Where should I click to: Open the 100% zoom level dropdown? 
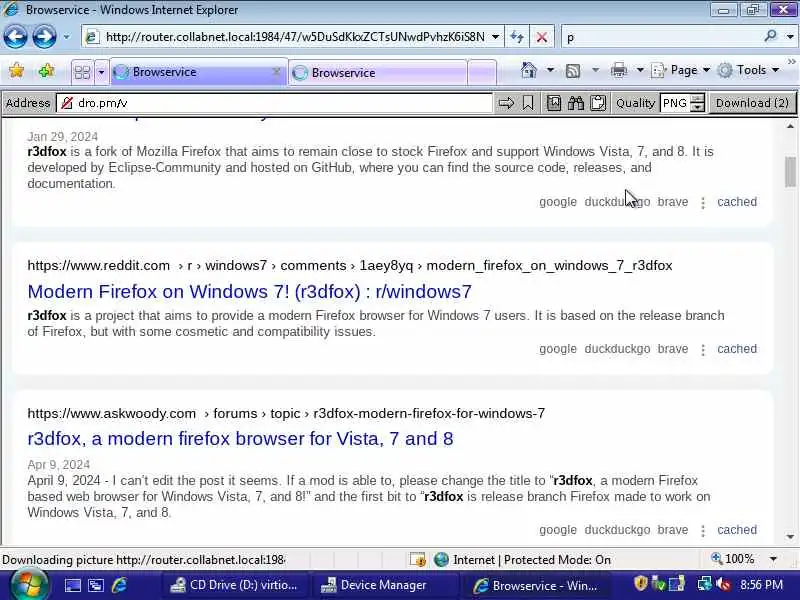click(773, 559)
